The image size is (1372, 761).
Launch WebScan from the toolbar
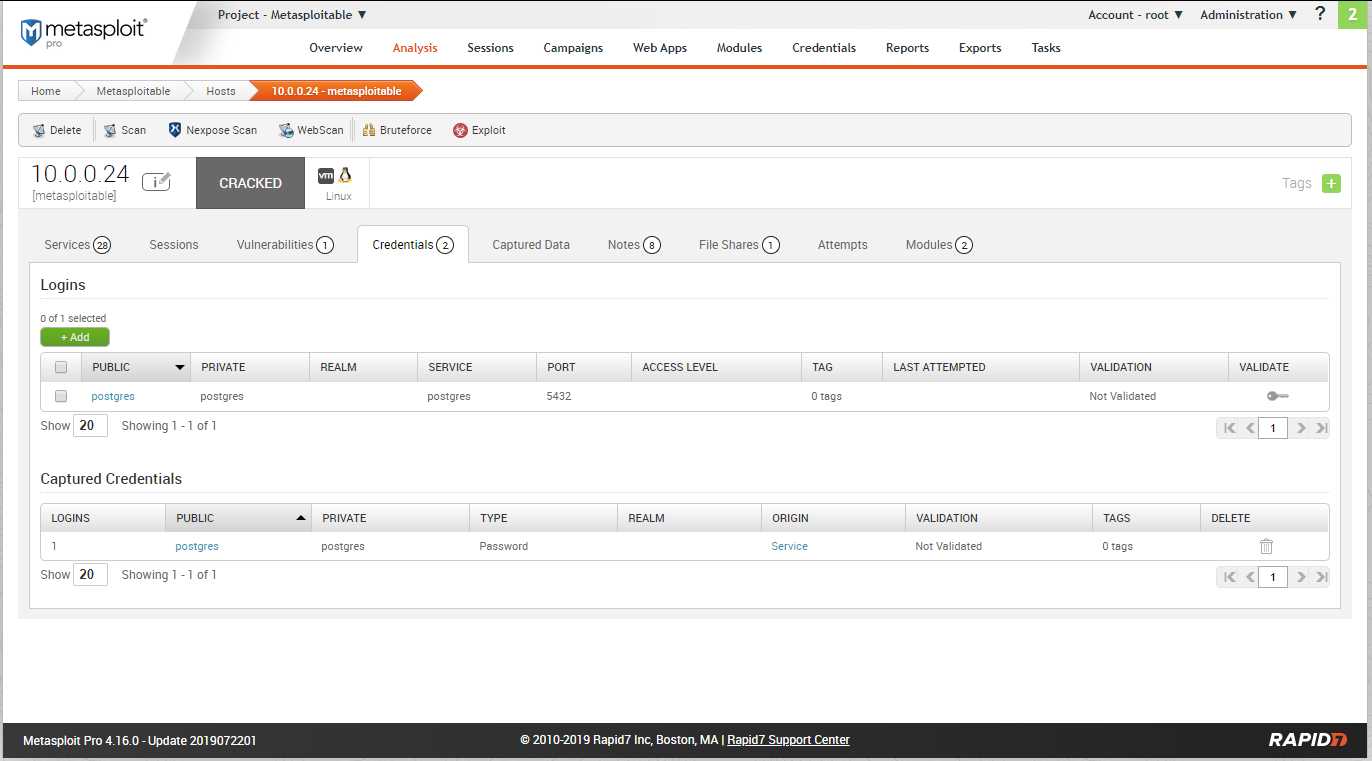tap(311, 130)
